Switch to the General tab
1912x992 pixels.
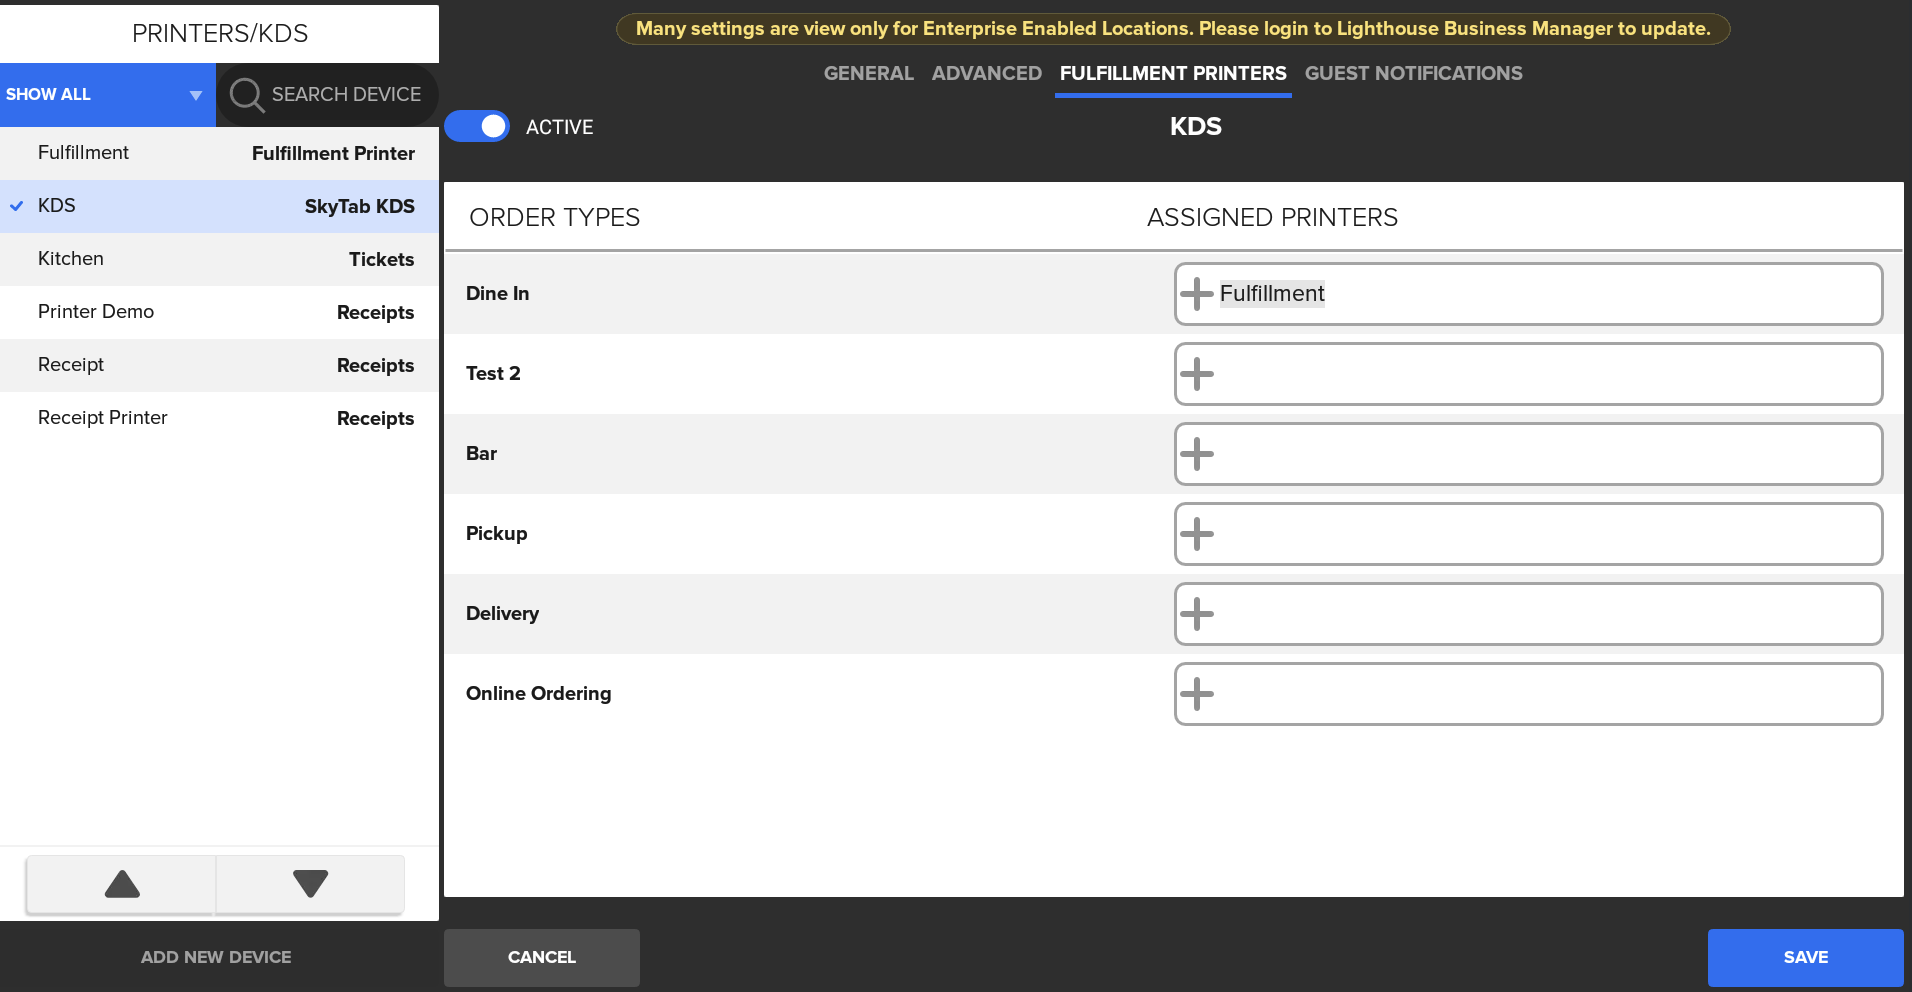[868, 73]
